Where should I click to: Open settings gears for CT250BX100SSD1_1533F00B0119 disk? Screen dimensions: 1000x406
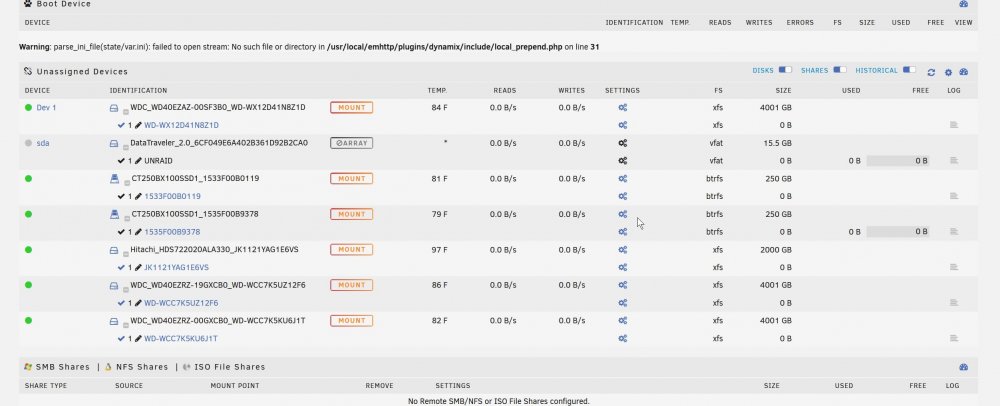click(x=622, y=179)
